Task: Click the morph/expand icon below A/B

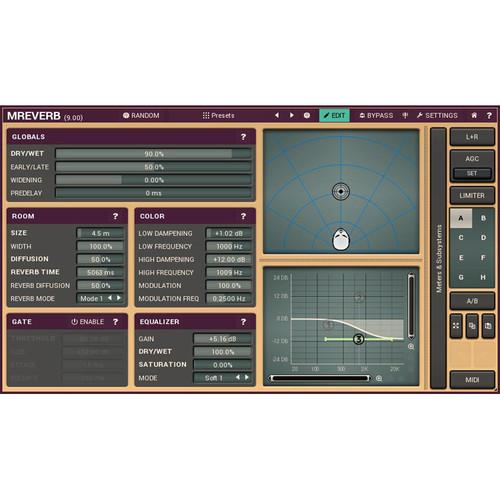Action: (x=456, y=326)
